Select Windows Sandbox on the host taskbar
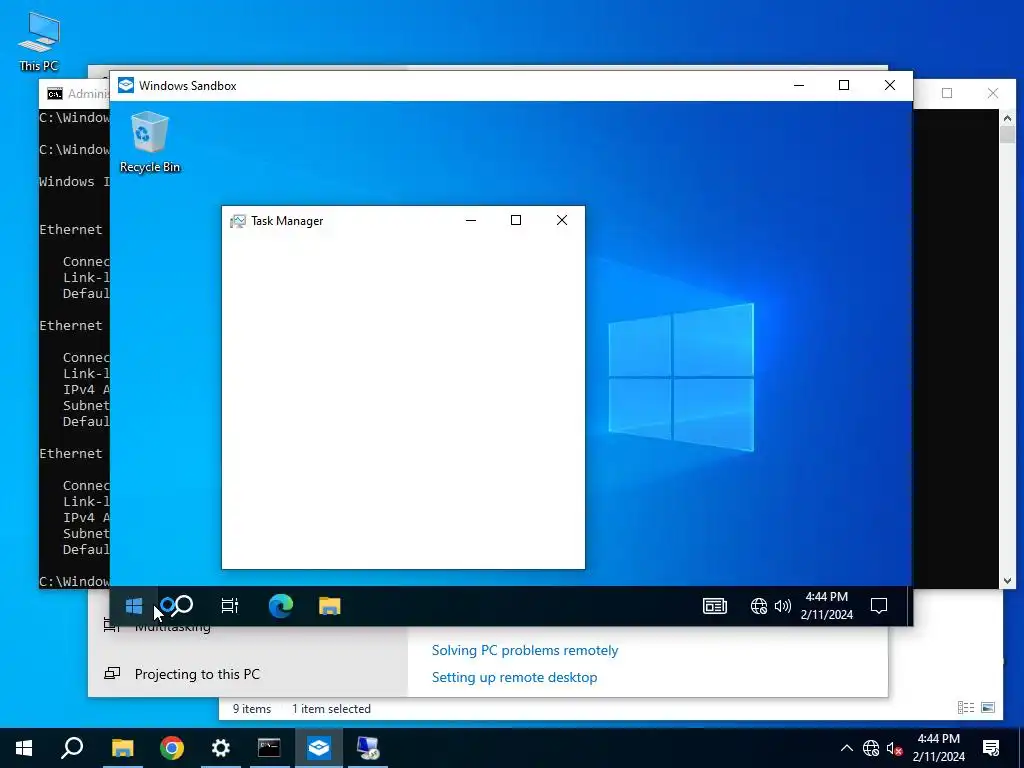 (319, 748)
